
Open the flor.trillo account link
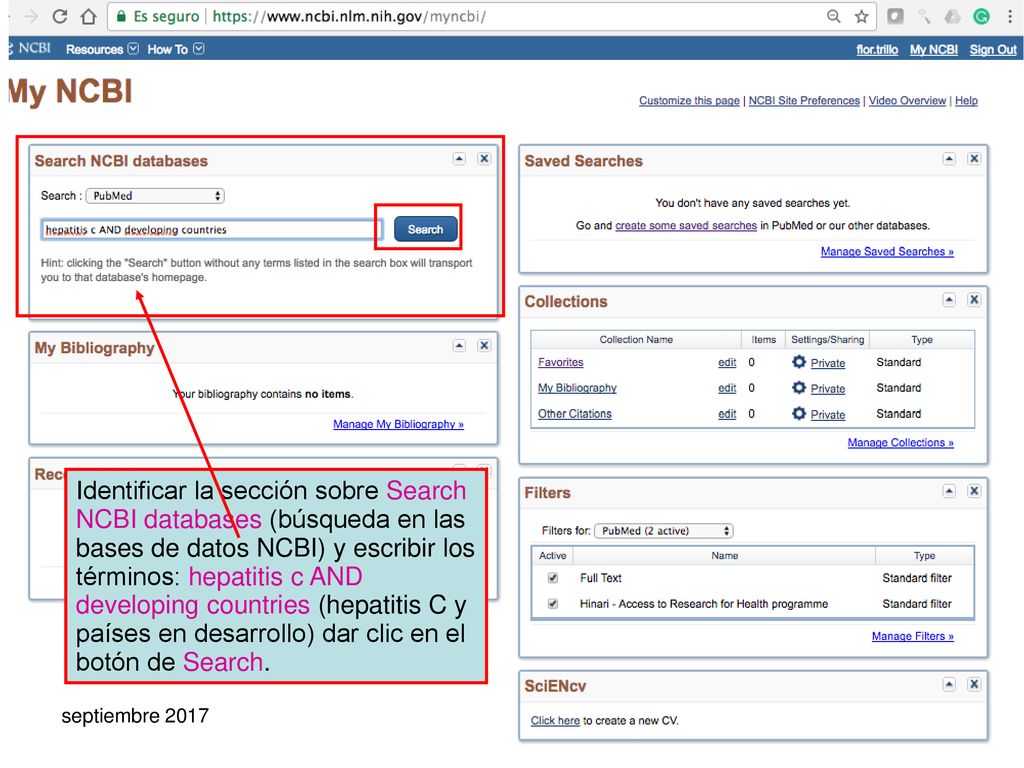click(877, 50)
